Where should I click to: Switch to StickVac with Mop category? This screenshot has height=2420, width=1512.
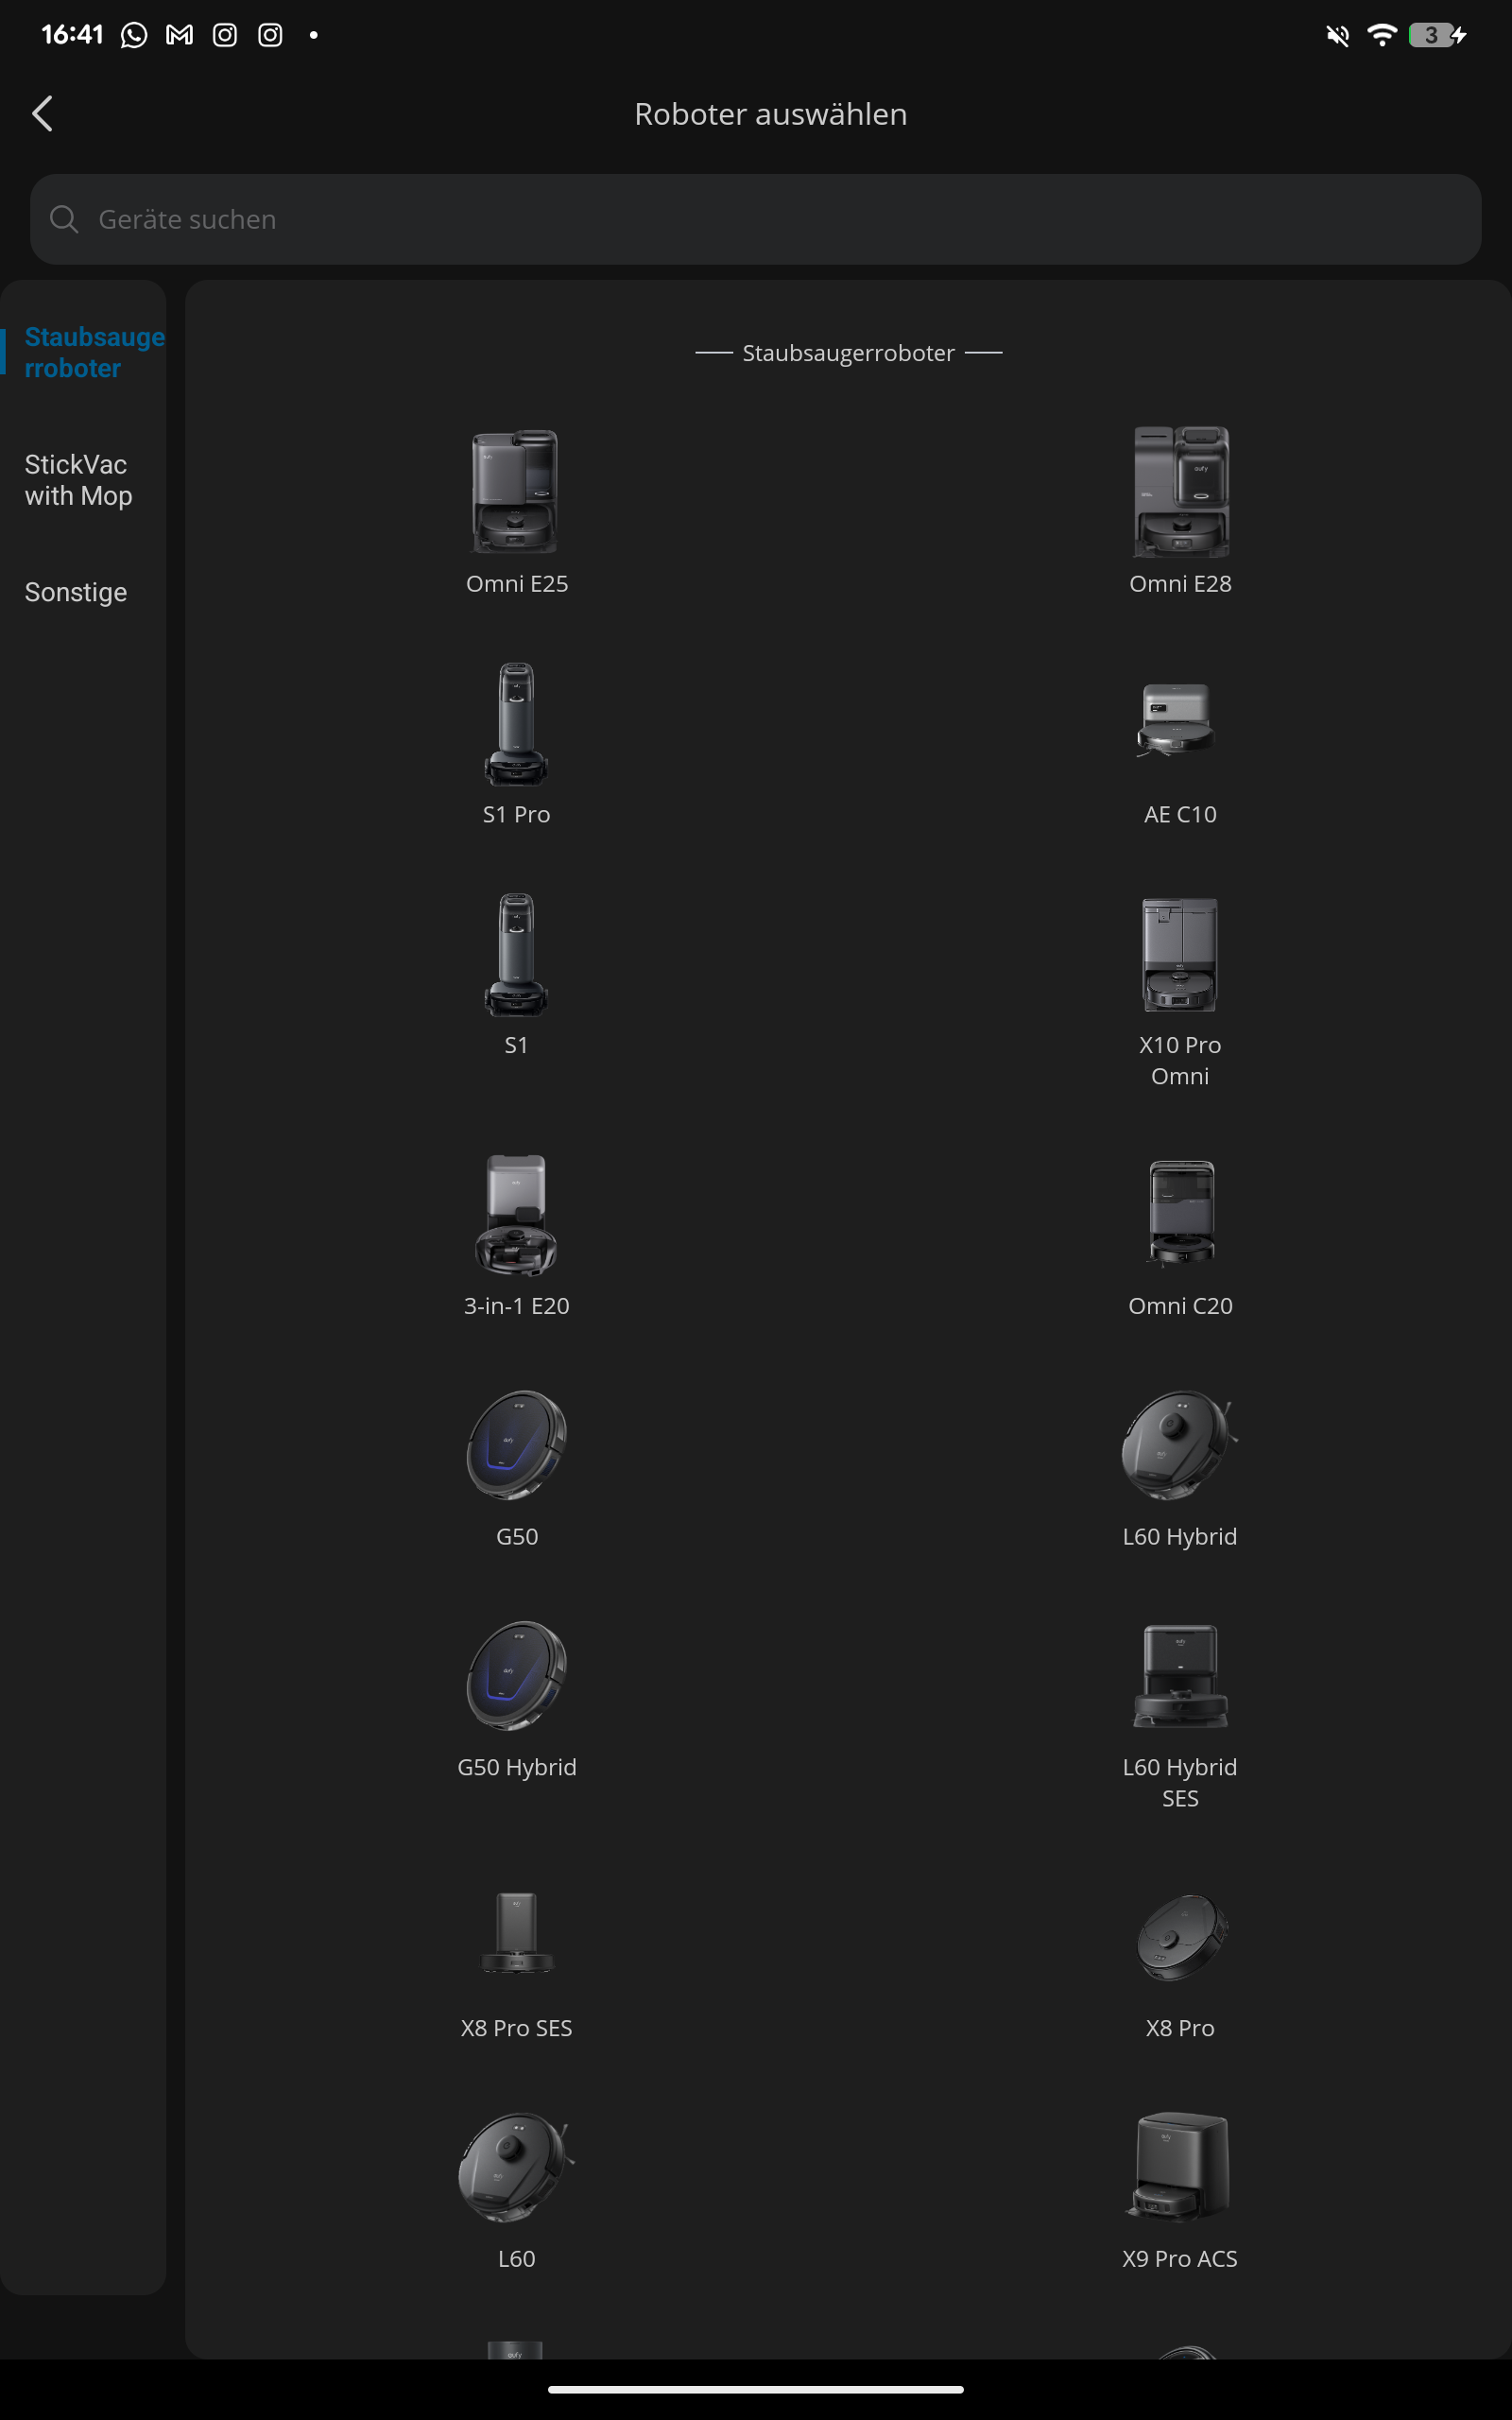click(x=78, y=480)
